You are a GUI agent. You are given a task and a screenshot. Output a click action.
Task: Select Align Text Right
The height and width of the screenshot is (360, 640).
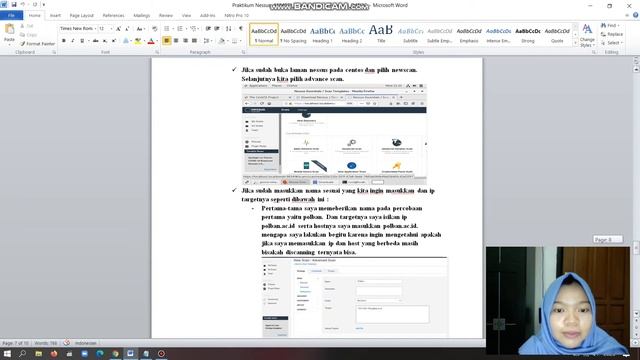[185, 41]
